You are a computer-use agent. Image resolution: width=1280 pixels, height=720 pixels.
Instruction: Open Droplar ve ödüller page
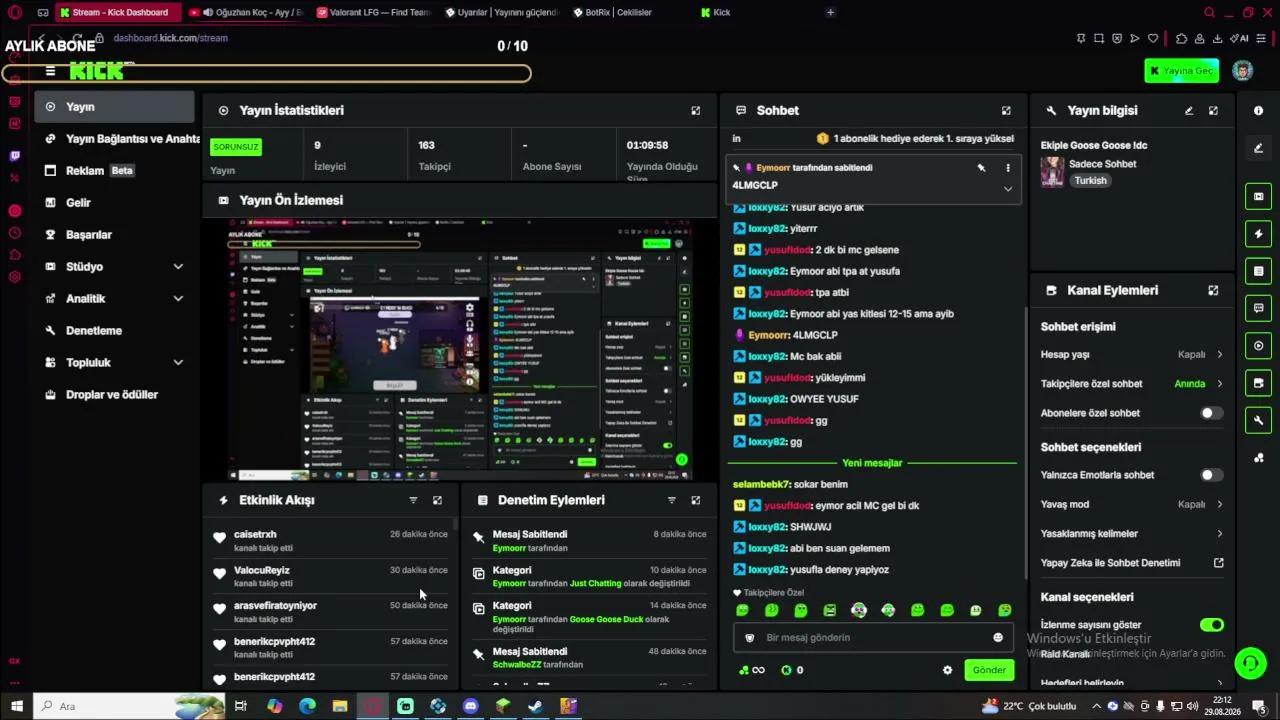(114, 395)
